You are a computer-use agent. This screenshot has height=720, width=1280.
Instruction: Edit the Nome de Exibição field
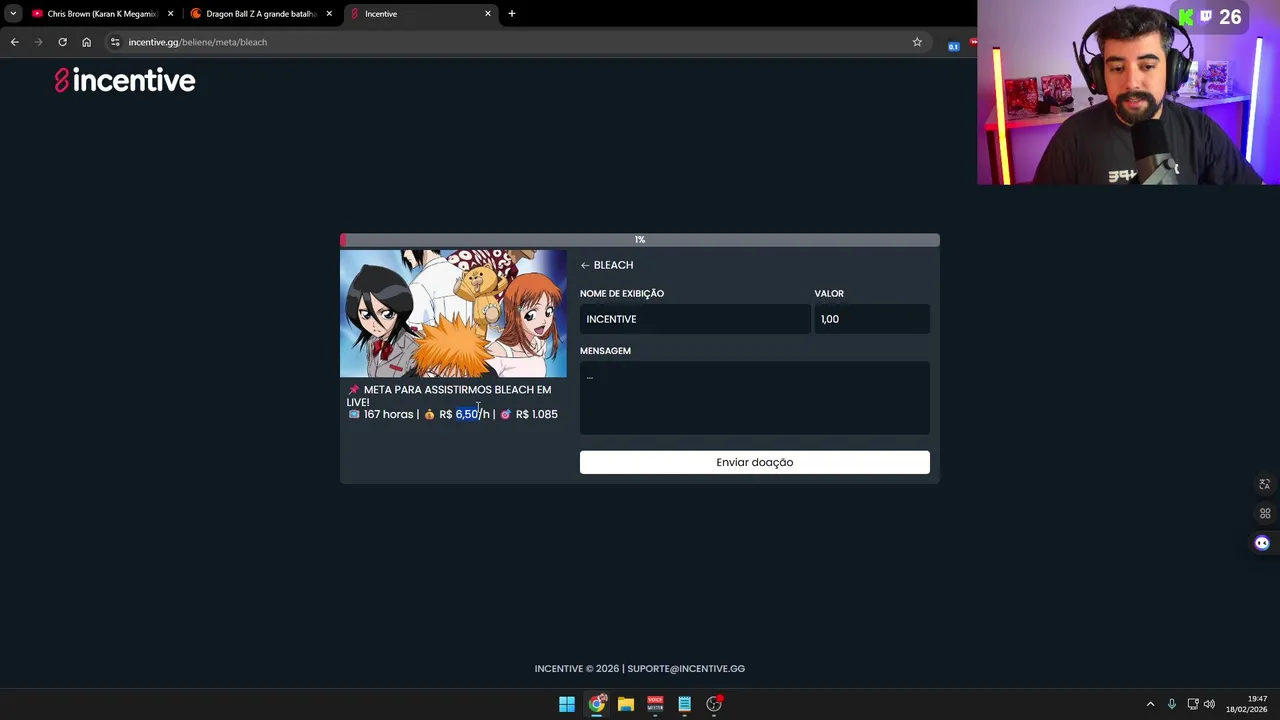[x=695, y=319]
